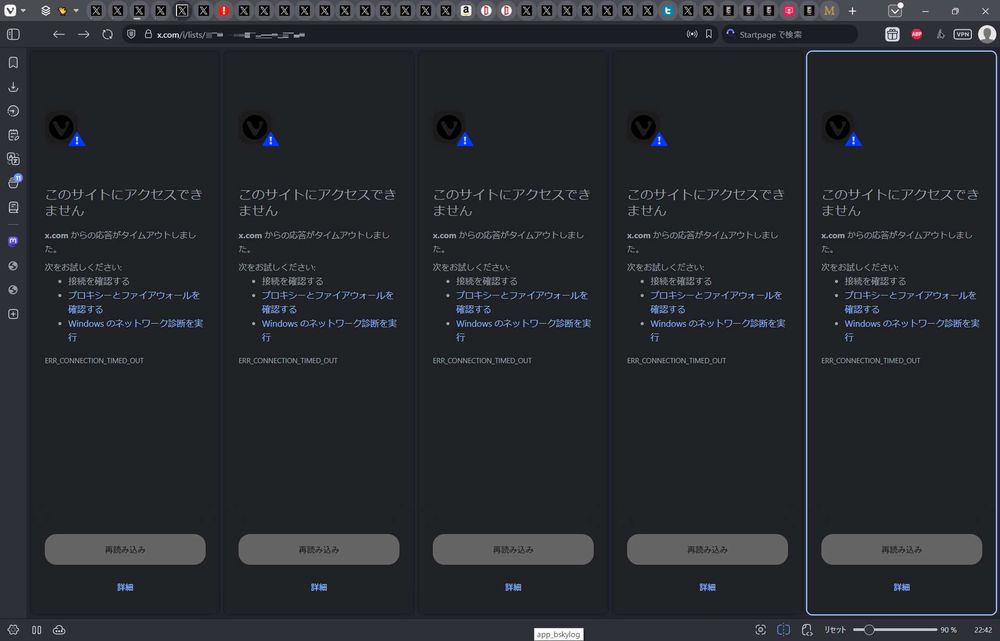Open the Vivaldi main menu
Screen dimensions: 1000x641
(10, 10)
